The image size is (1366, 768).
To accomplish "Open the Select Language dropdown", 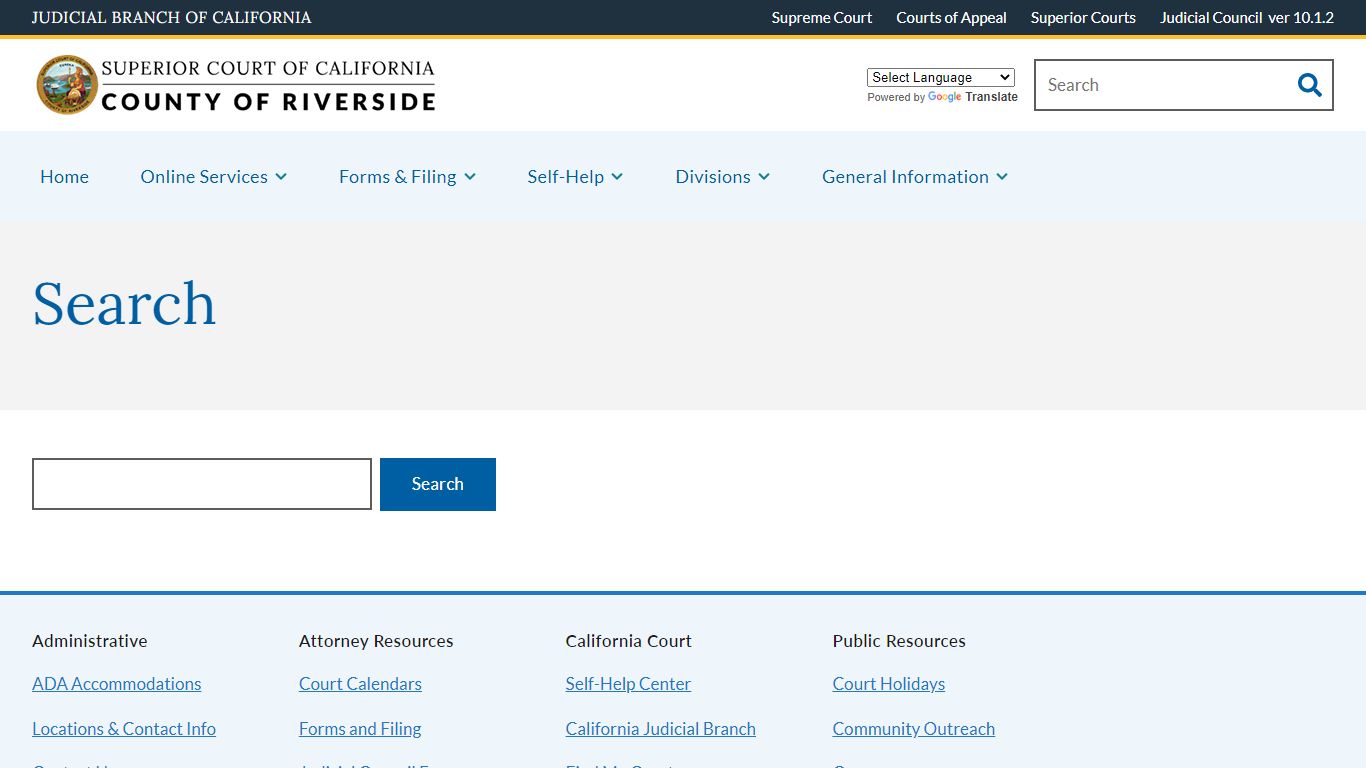I will 941,77.
